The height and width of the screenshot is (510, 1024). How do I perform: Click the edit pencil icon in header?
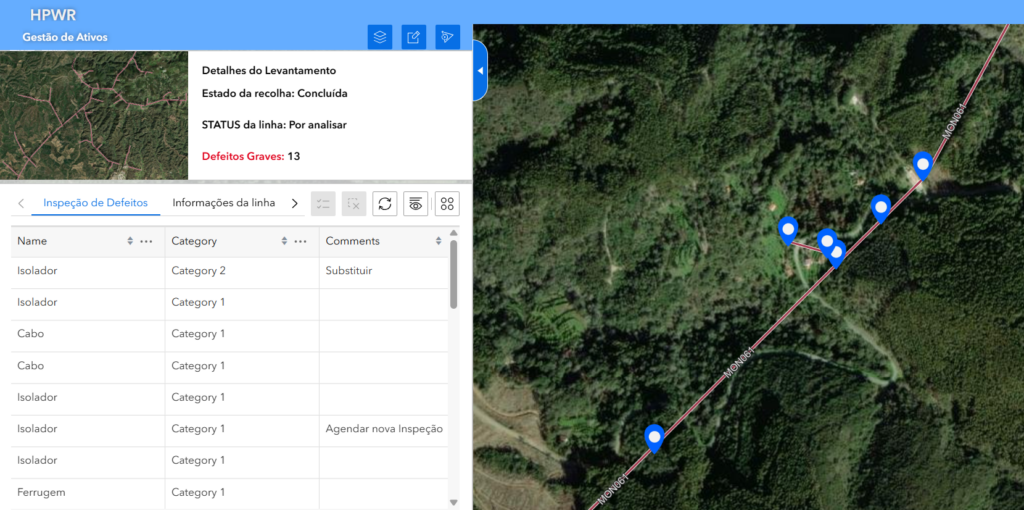tap(413, 37)
